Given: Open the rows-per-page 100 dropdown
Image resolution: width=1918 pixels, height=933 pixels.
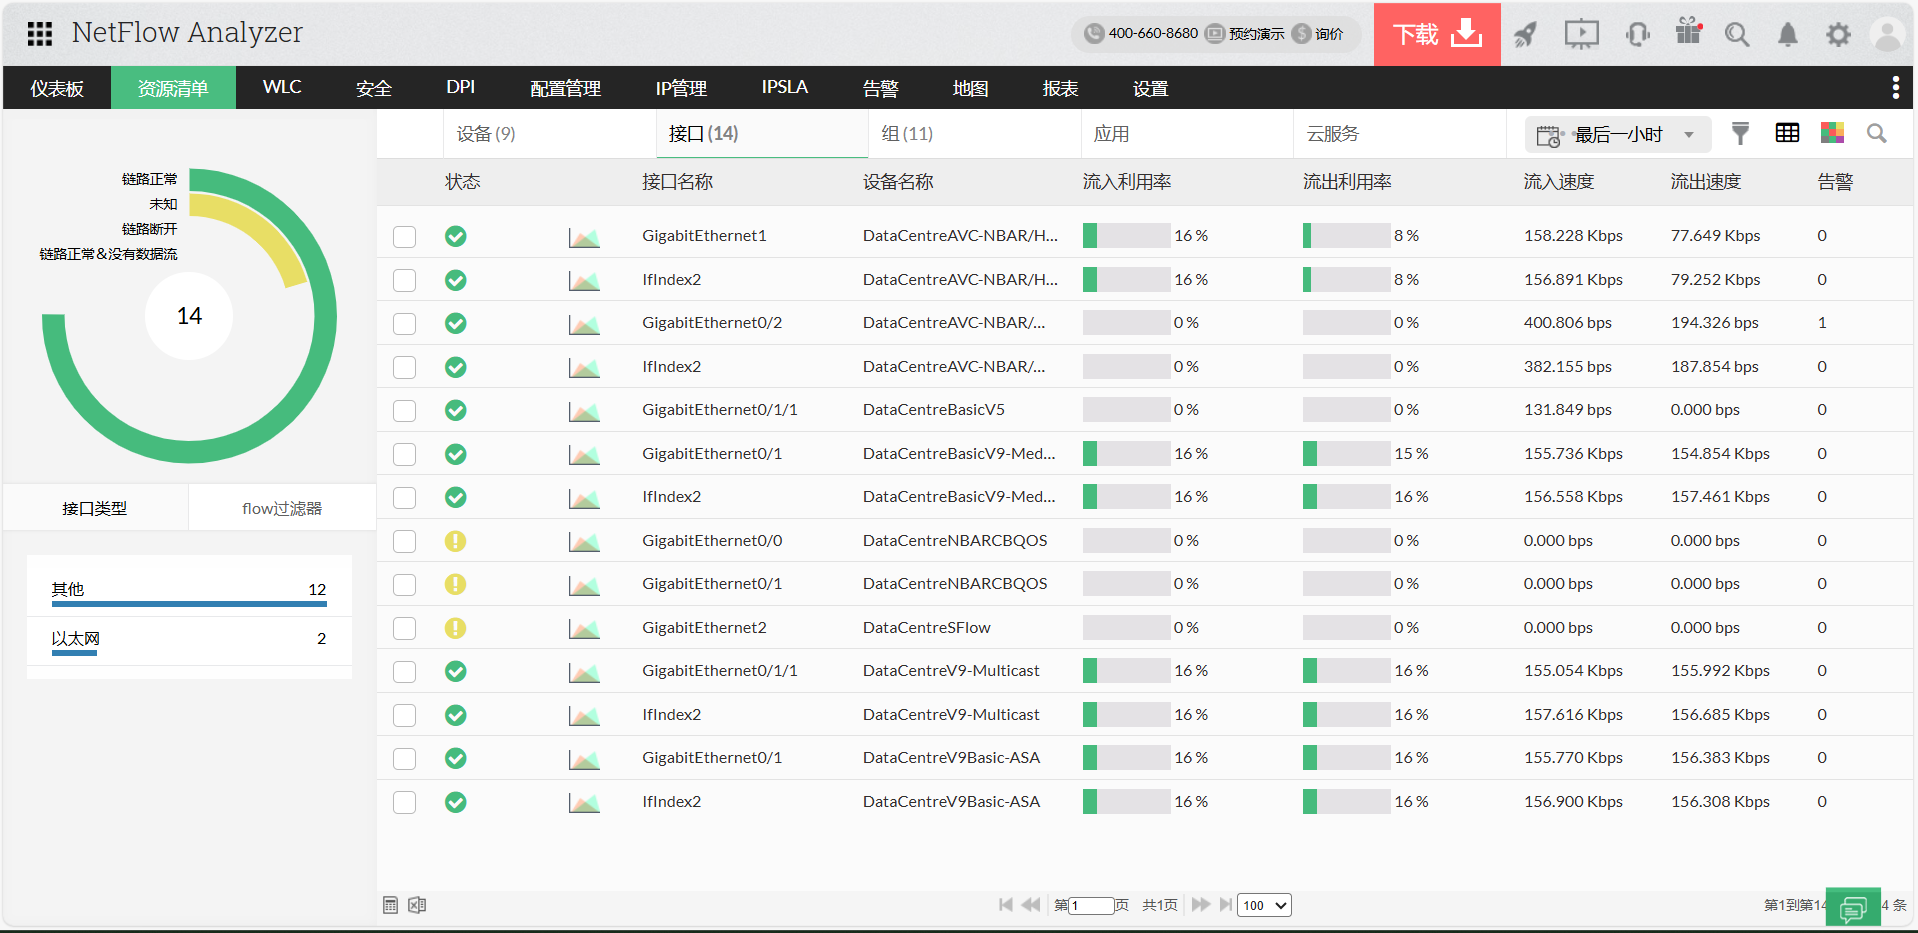Looking at the screenshot, I should (x=1264, y=905).
